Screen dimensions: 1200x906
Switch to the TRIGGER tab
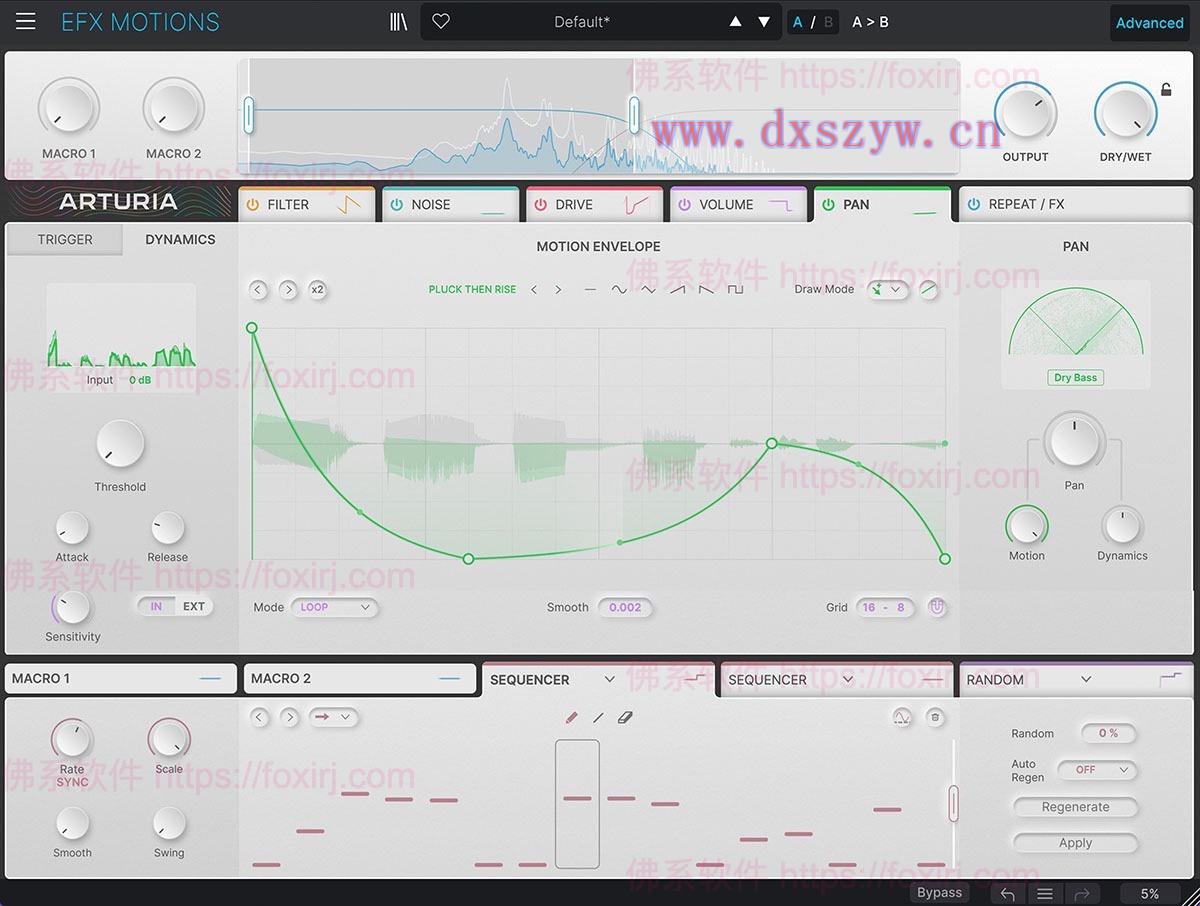[x=65, y=240]
